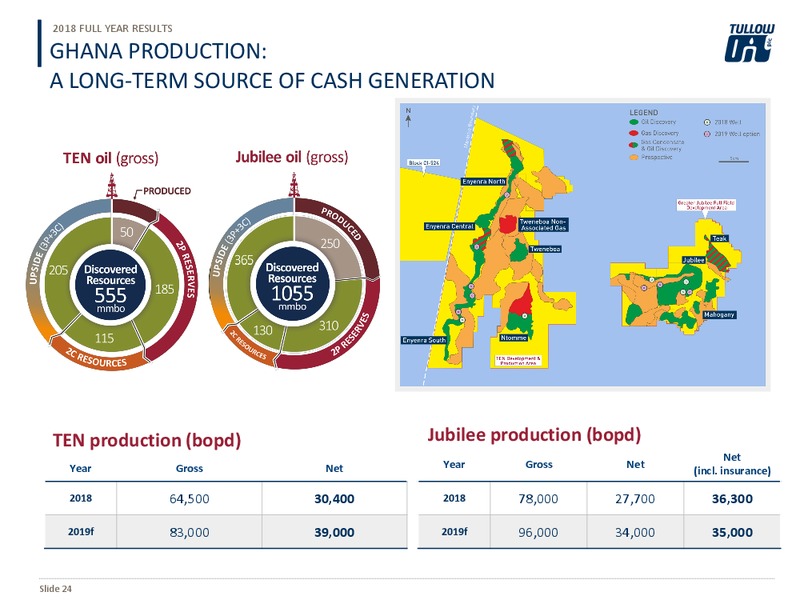800x600 pixels.
Task: Click the '2019f' row label in Jubilee table
Action: pyautogui.click(x=454, y=532)
